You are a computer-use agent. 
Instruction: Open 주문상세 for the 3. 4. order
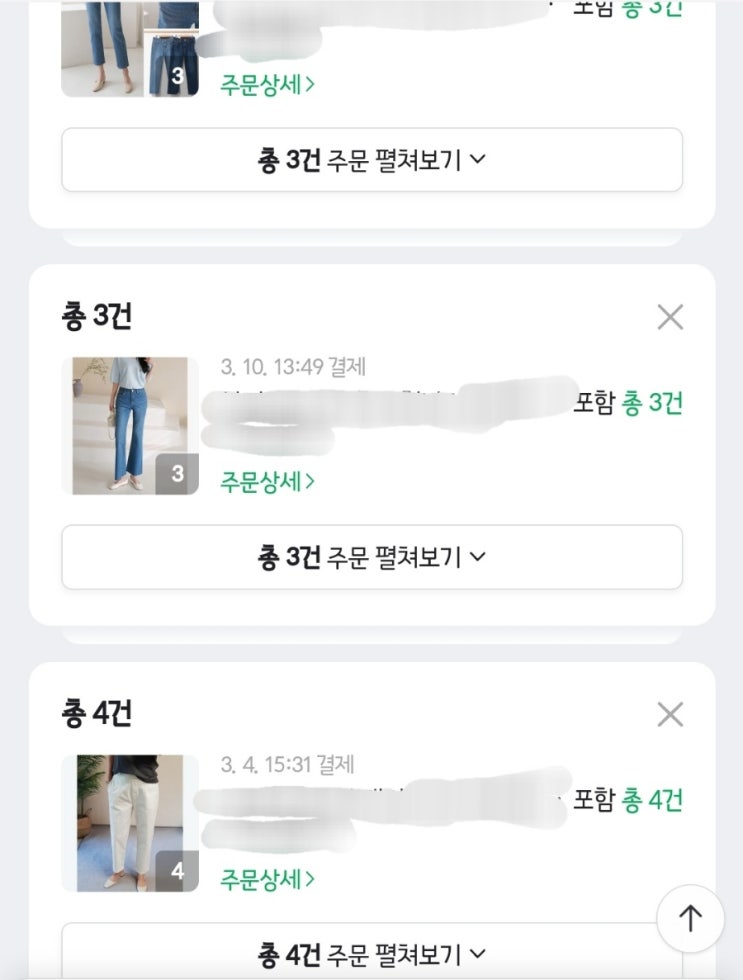coord(268,879)
